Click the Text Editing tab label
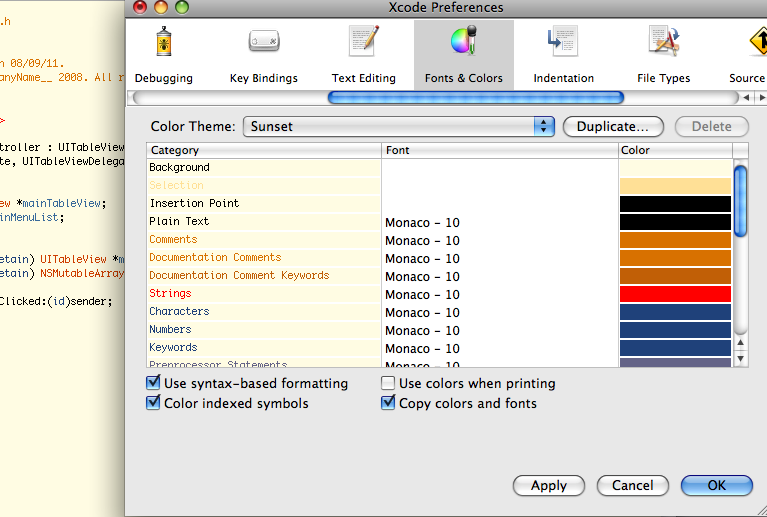 (x=364, y=78)
